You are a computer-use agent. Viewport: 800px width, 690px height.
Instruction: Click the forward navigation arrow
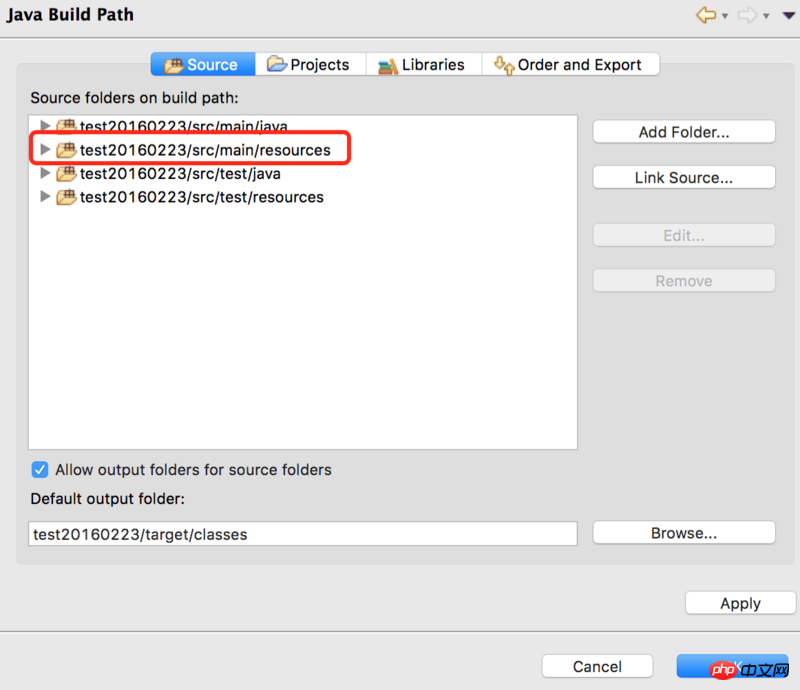tap(747, 15)
